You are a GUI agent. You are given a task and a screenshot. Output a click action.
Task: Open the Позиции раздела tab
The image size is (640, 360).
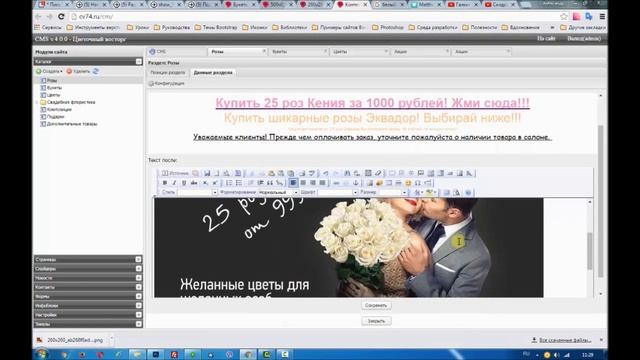[x=168, y=73]
